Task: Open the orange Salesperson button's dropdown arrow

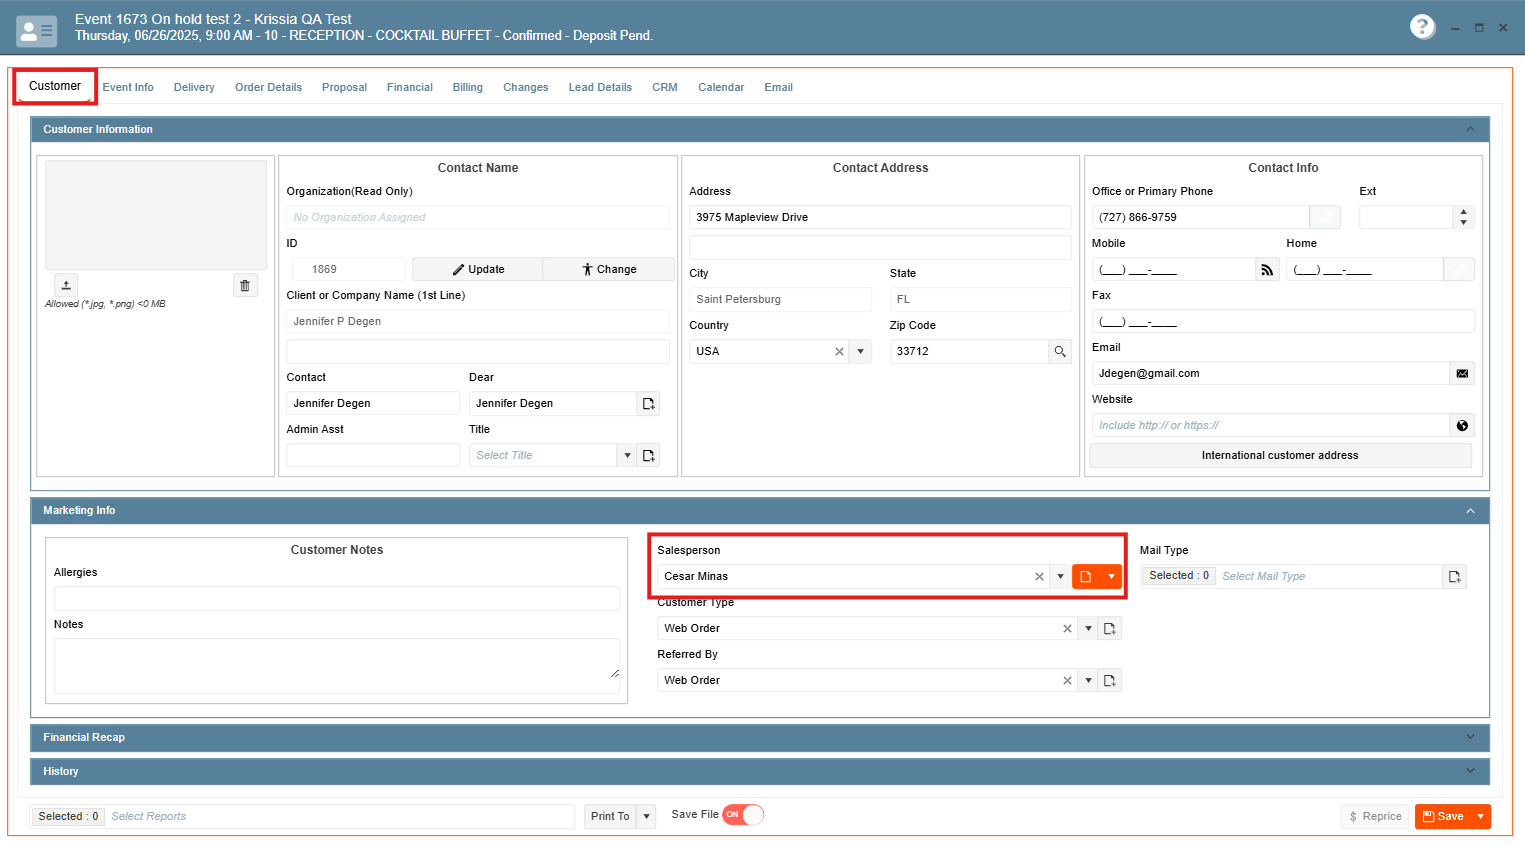Action: (1111, 576)
